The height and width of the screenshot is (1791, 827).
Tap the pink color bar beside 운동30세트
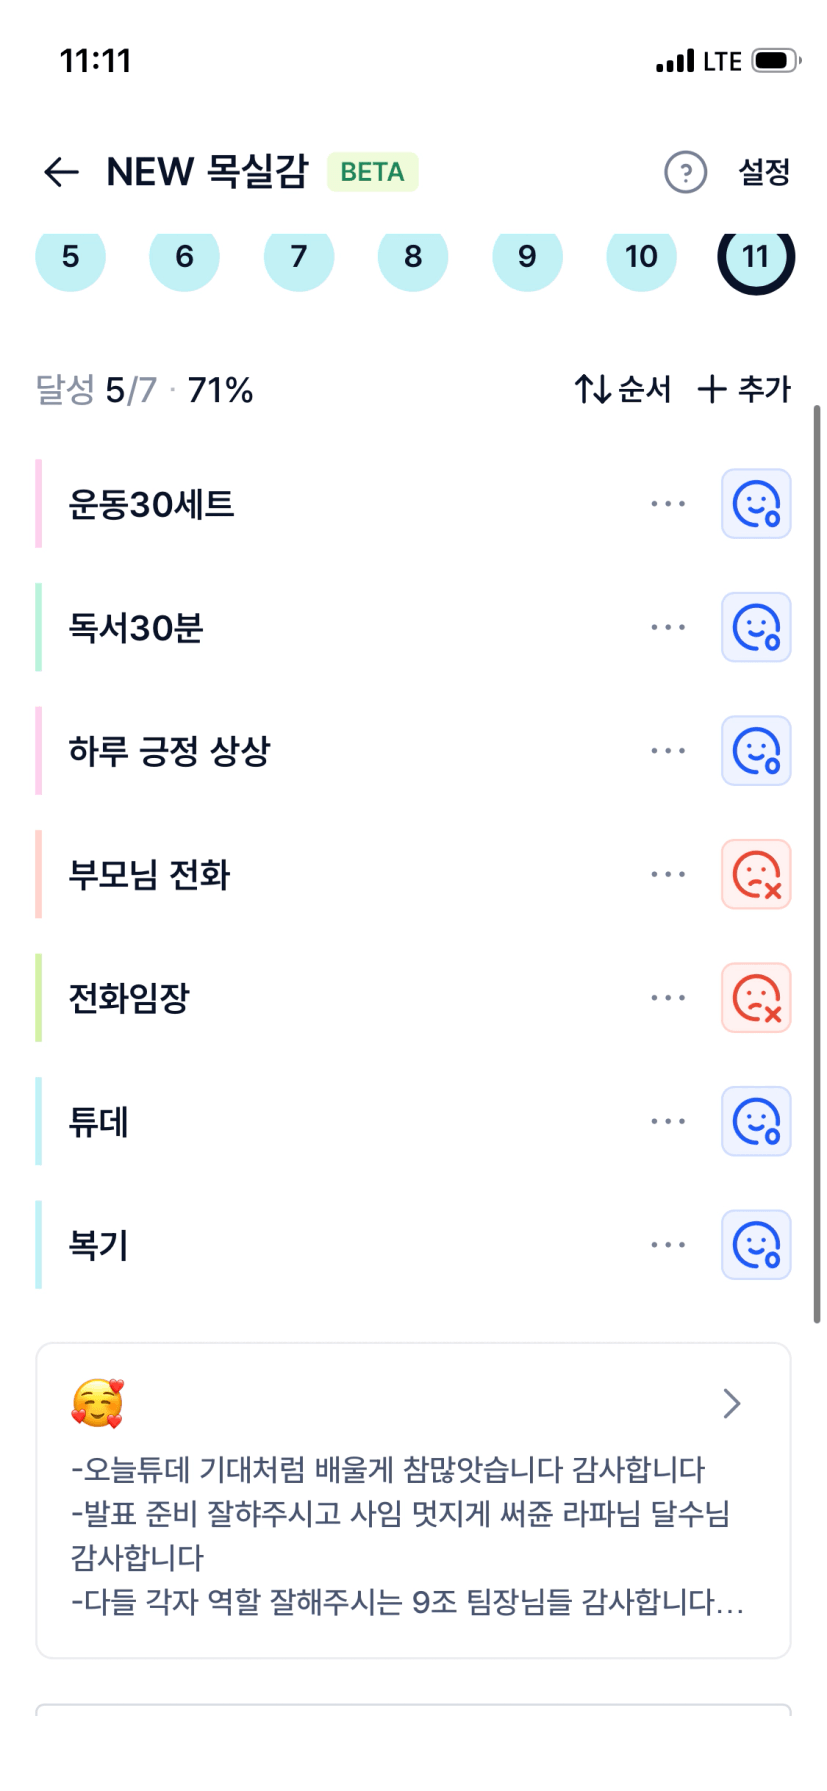click(39, 504)
